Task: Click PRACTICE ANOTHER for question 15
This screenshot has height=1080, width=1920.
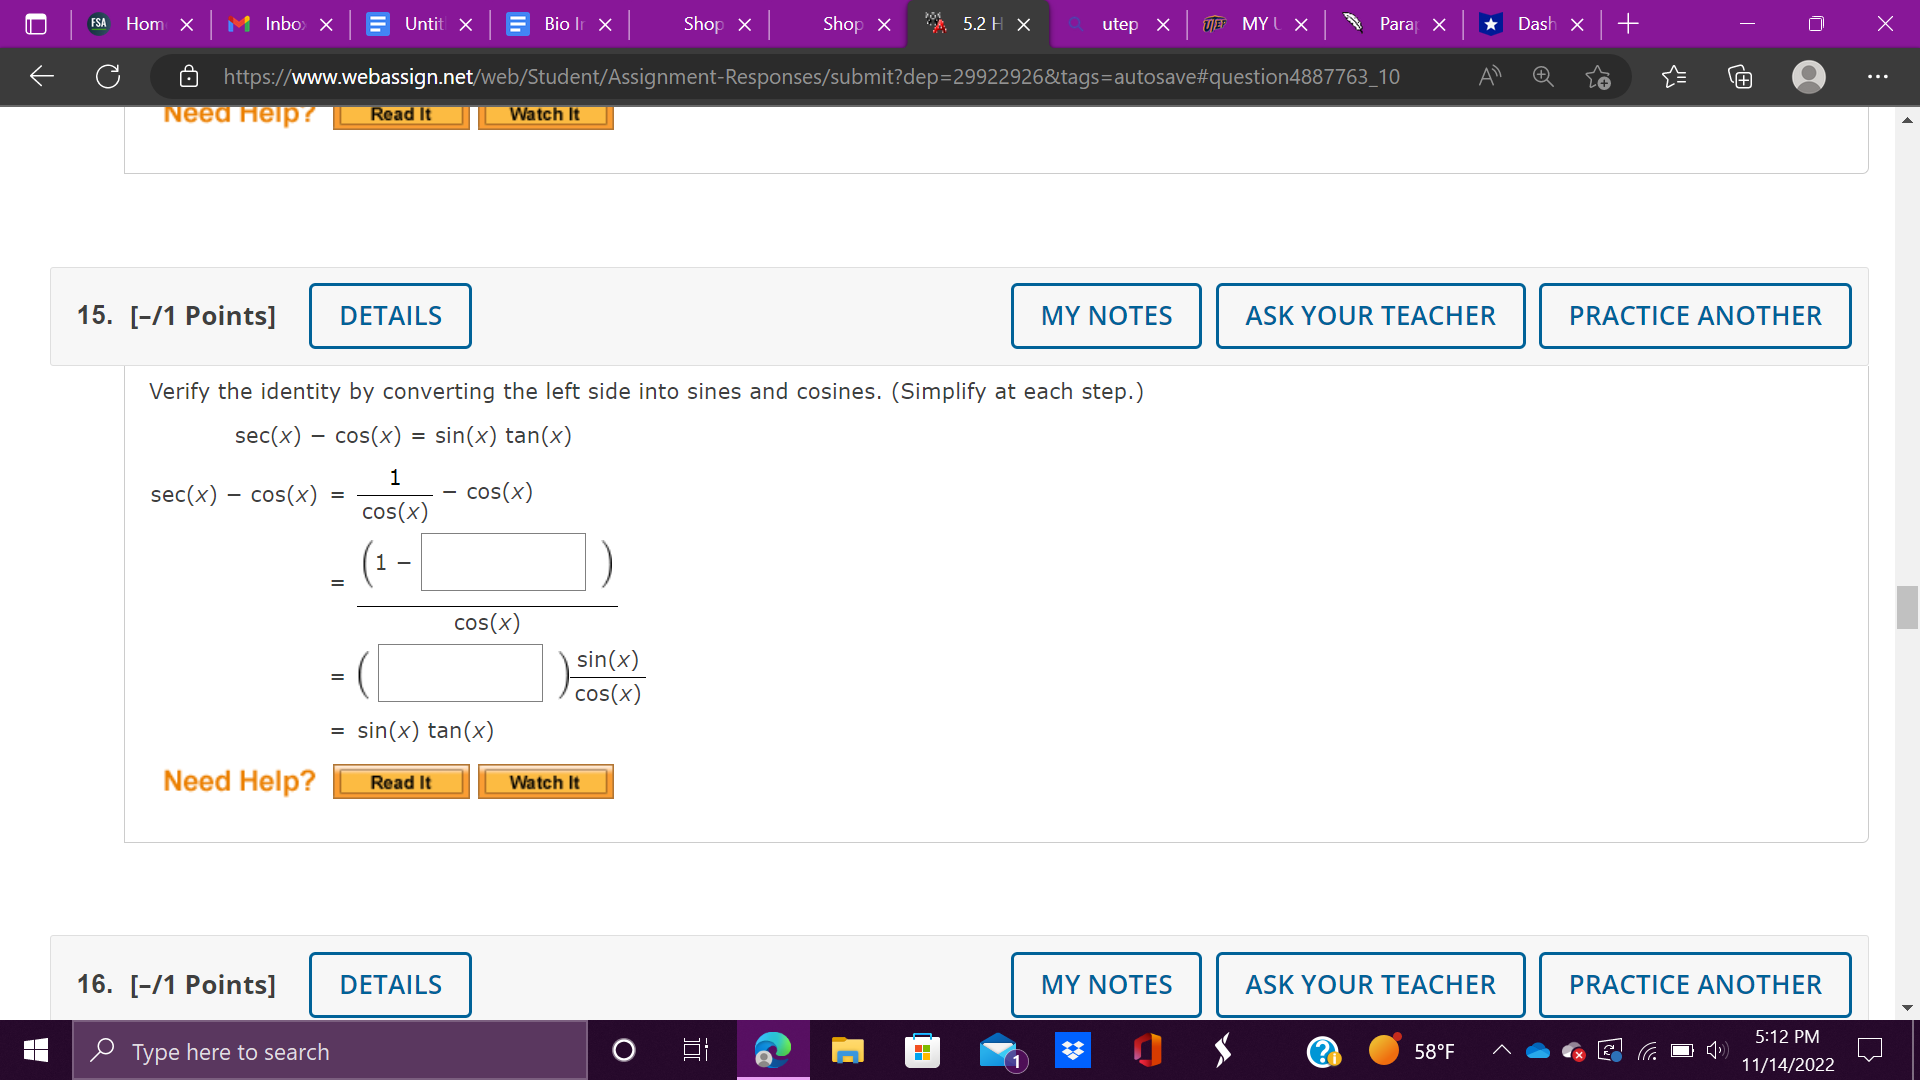Action: pos(1694,316)
